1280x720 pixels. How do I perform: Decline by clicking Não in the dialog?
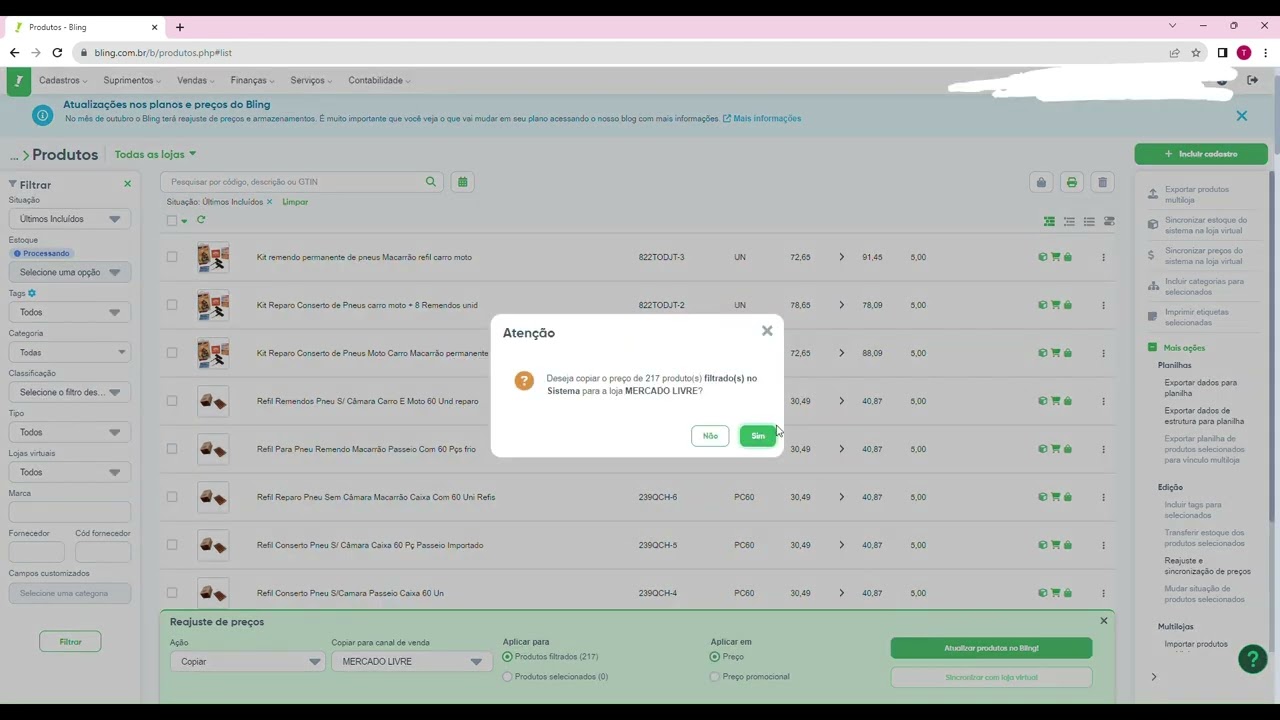tap(710, 436)
